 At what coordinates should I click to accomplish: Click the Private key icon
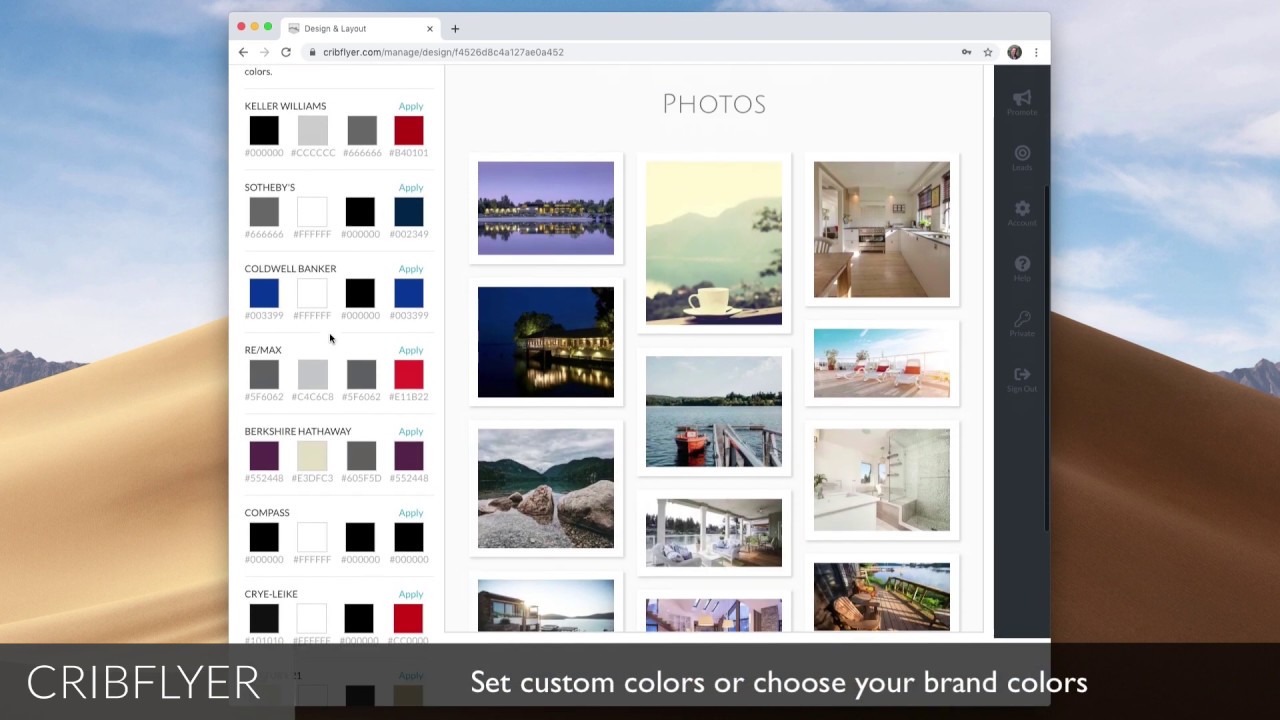pyautogui.click(x=1021, y=319)
